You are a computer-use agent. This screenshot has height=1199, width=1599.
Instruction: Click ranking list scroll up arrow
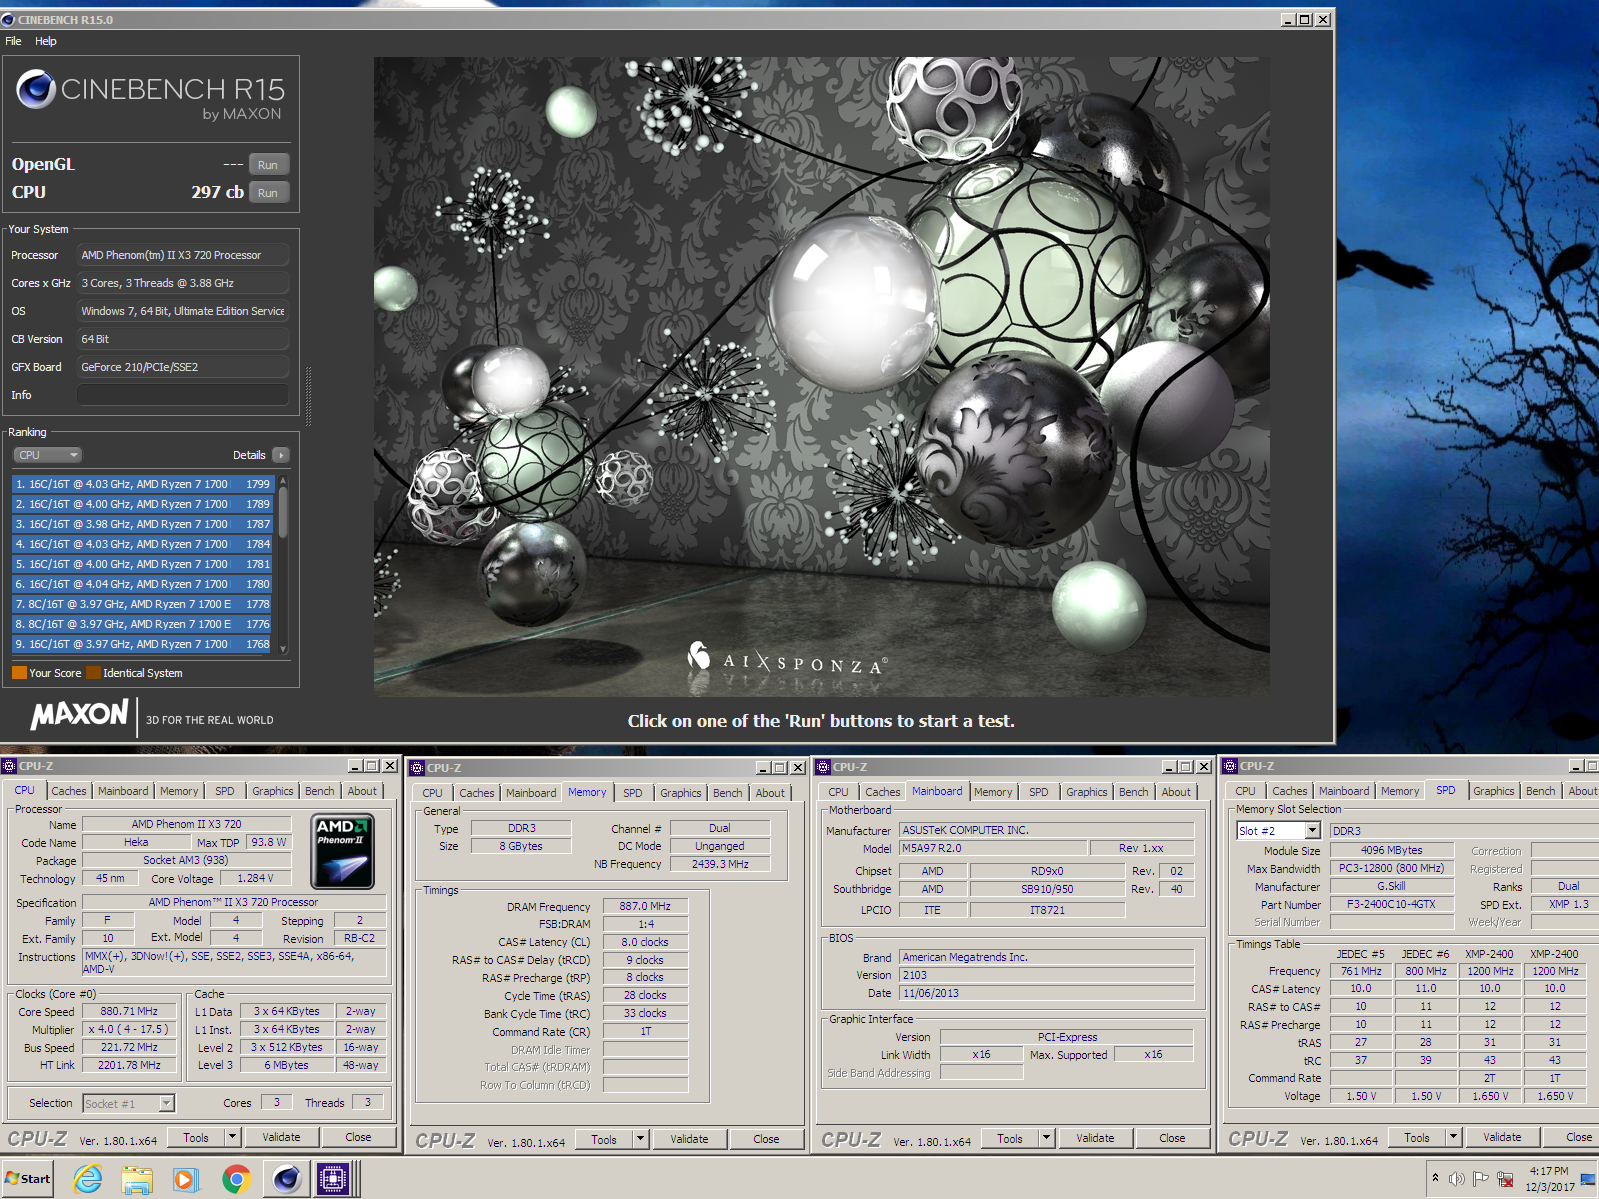[283, 481]
